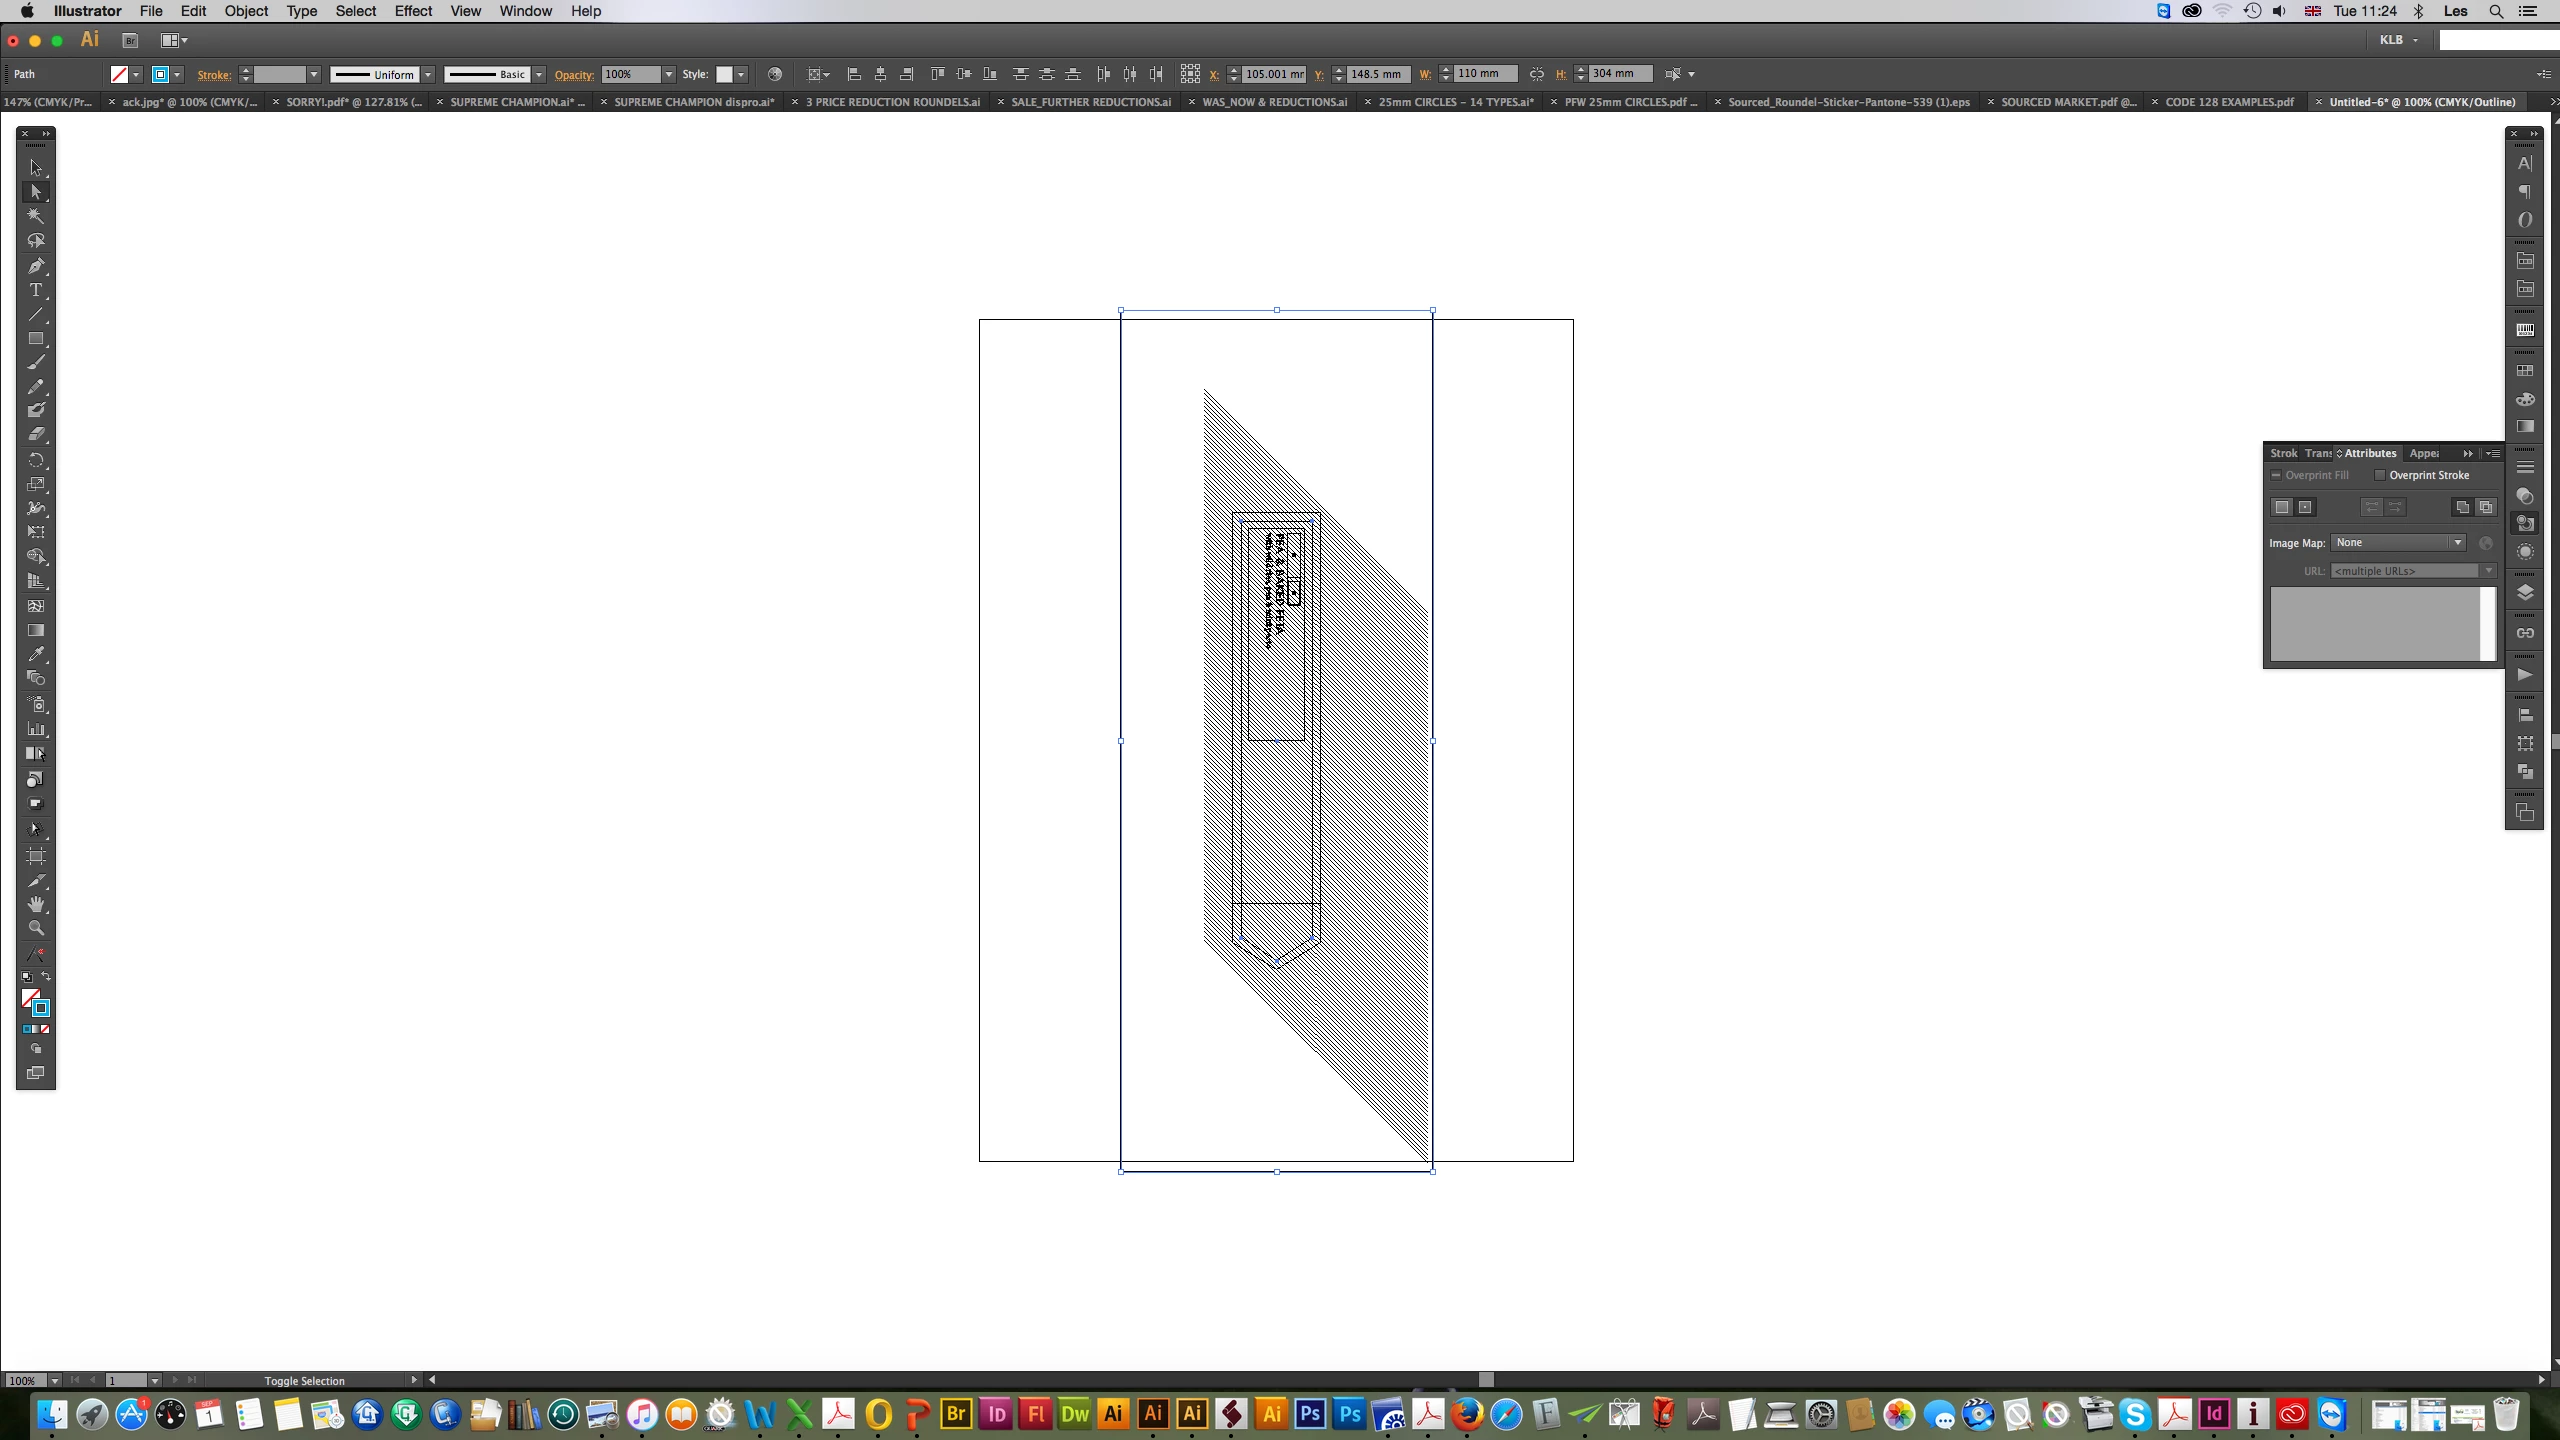Open the Uniform variable width profile dropdown
The width and height of the screenshot is (2560, 1440).
pyautogui.click(x=428, y=75)
